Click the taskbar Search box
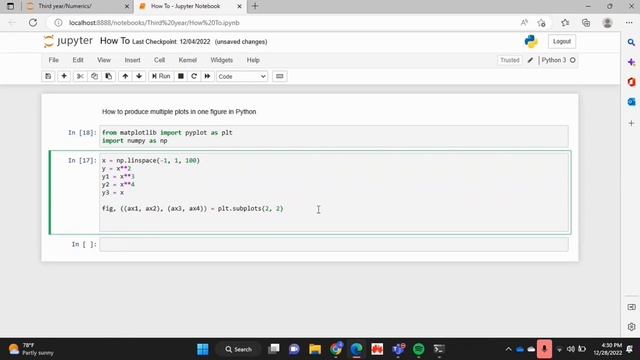The image size is (640, 360). [x=239, y=349]
